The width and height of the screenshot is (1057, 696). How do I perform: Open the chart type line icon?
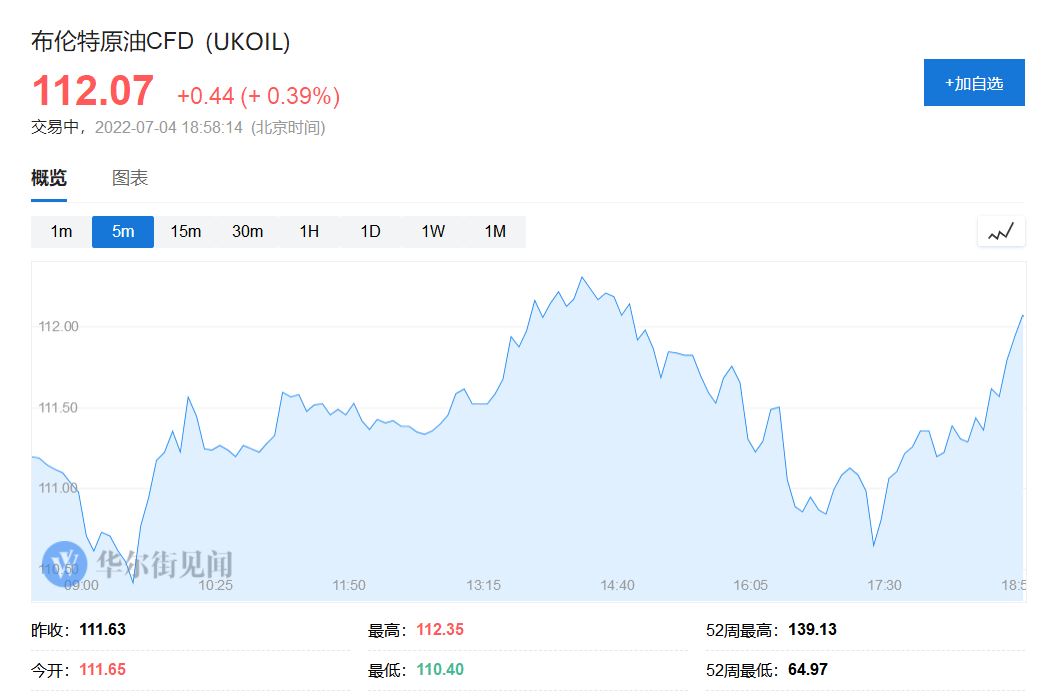tap(1001, 232)
